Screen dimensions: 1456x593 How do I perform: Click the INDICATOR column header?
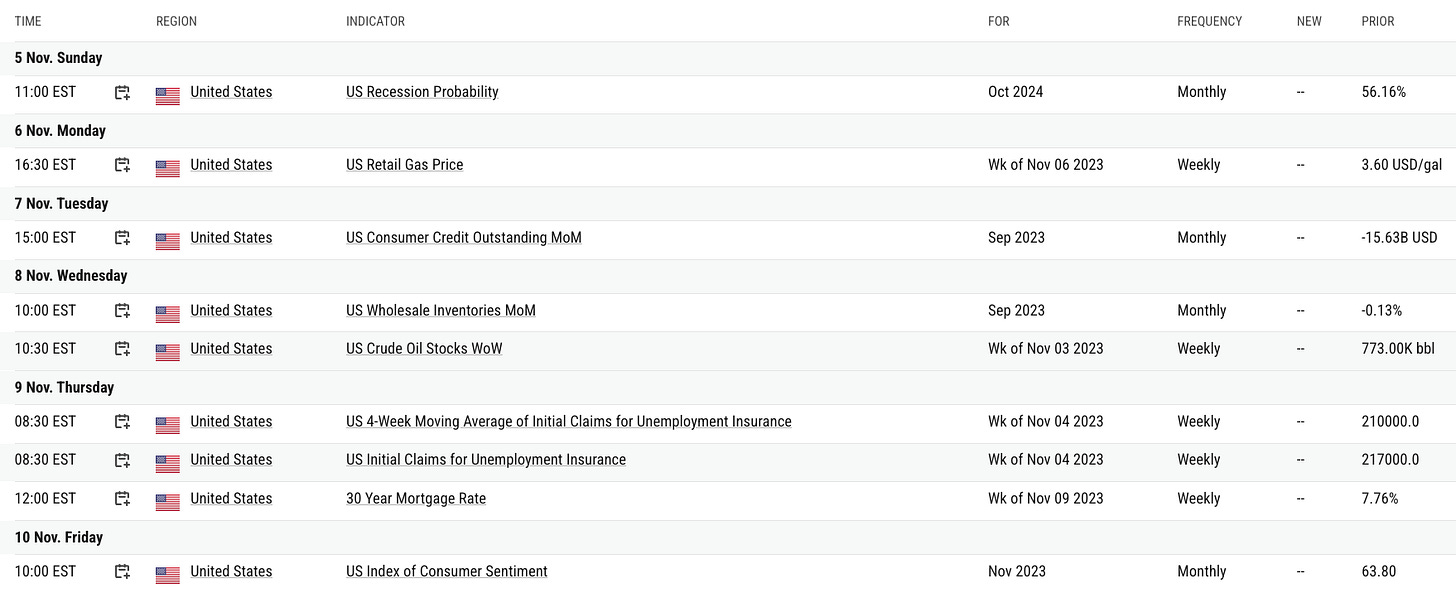point(376,21)
